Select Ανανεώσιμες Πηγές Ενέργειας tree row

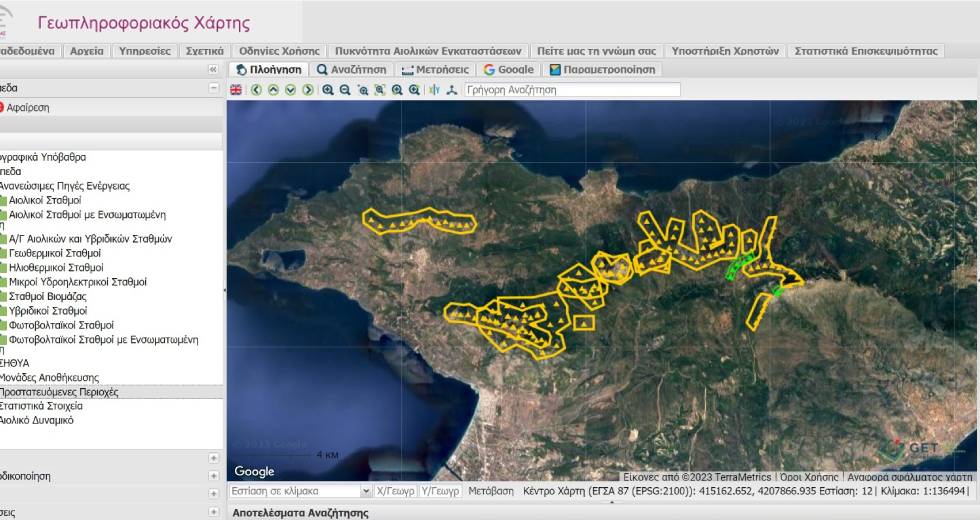64,186
